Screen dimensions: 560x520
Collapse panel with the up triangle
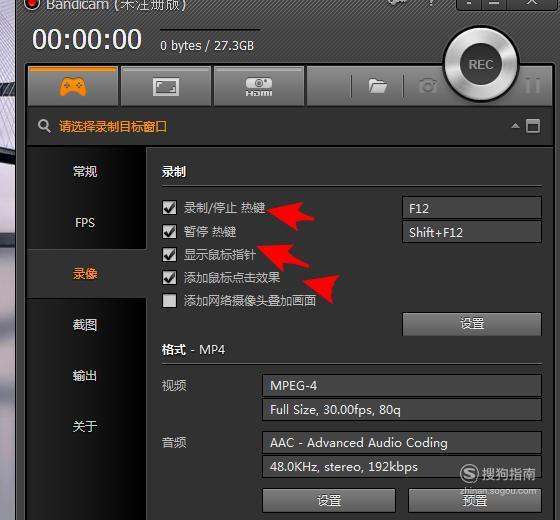(515, 126)
